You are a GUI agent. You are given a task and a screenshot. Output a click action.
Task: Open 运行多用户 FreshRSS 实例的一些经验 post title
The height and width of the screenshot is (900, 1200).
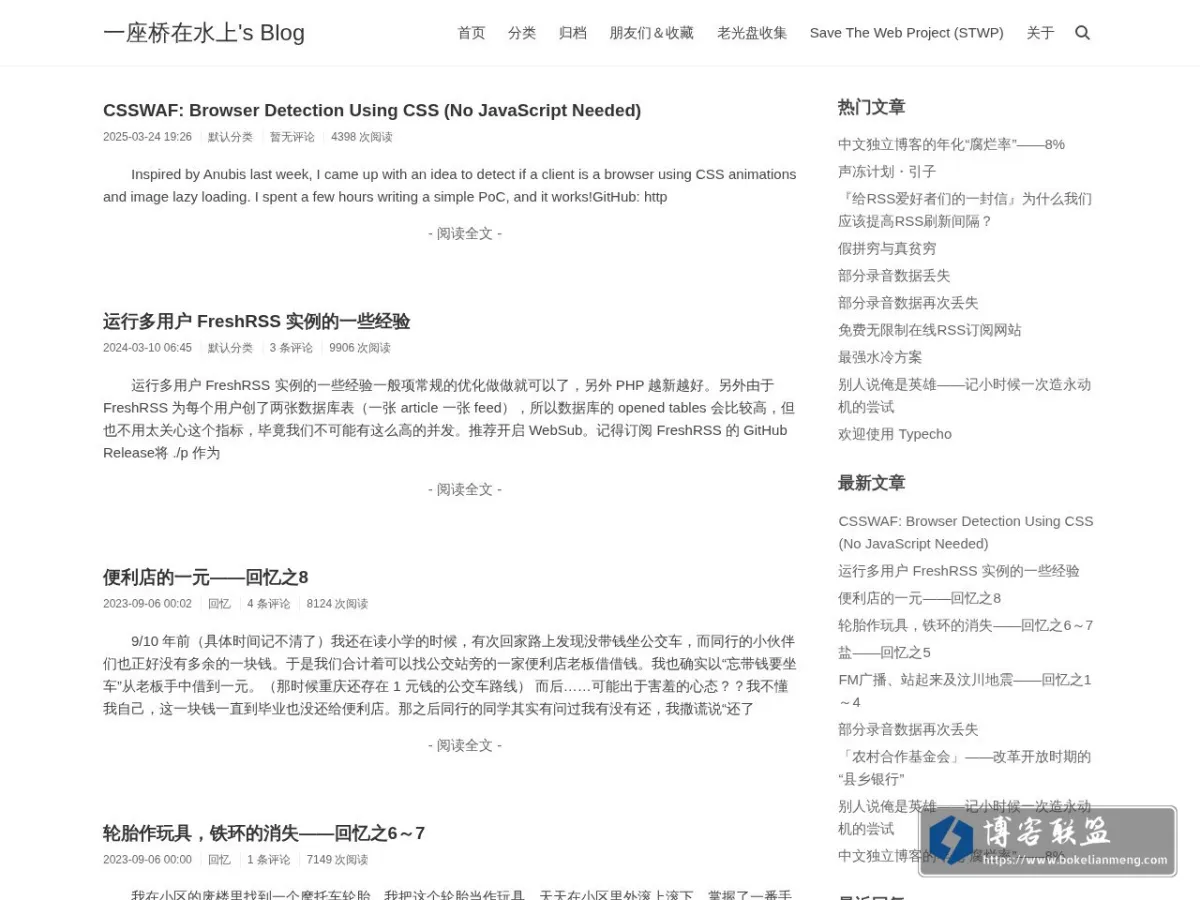(256, 321)
